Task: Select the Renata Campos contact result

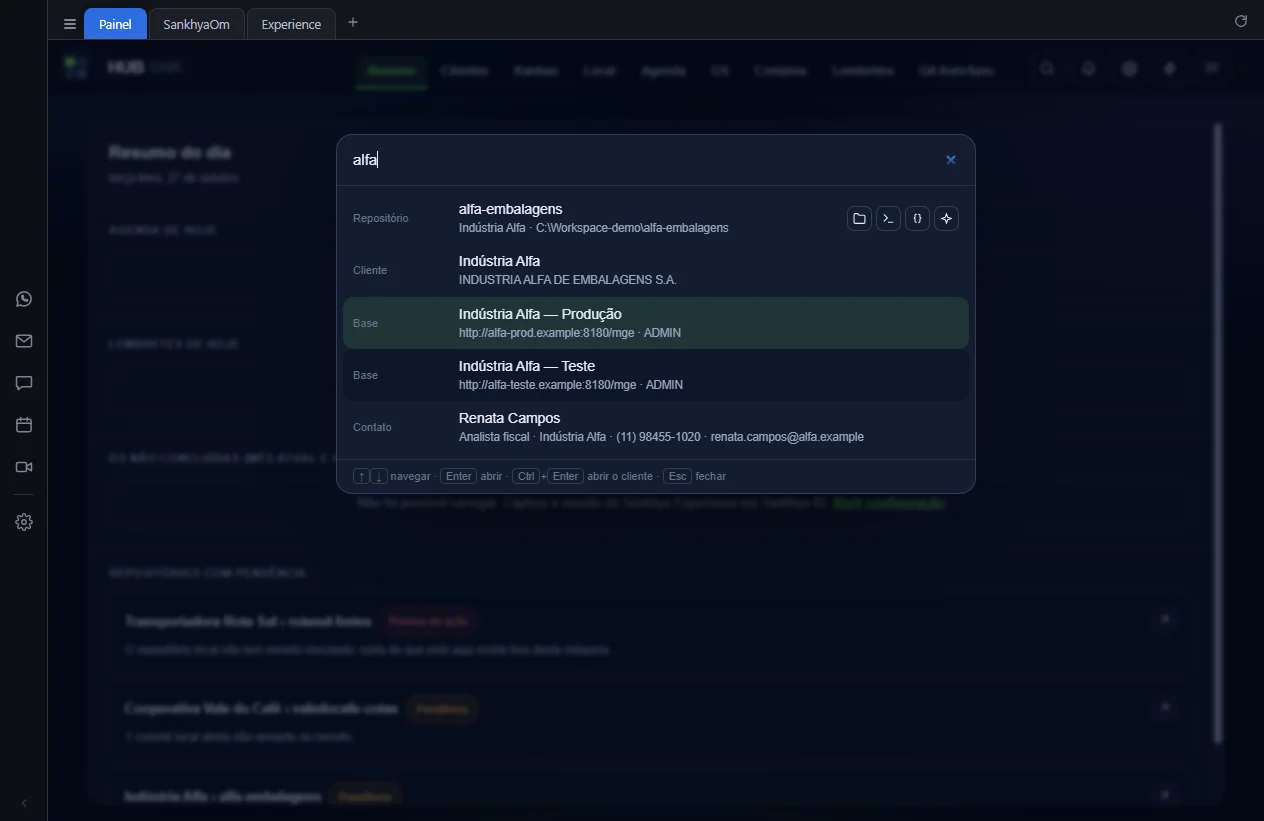Action: [656, 427]
